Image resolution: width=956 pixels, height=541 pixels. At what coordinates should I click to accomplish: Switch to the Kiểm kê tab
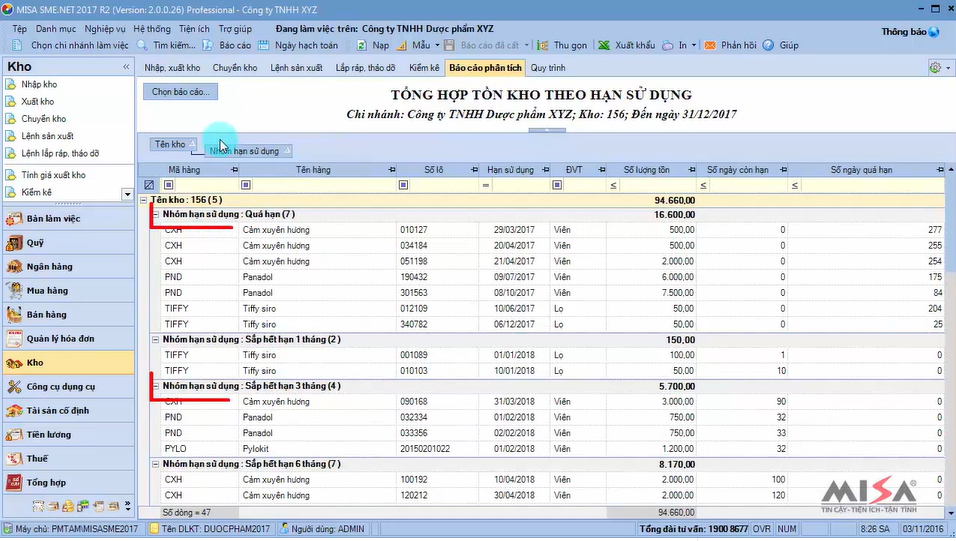point(424,68)
